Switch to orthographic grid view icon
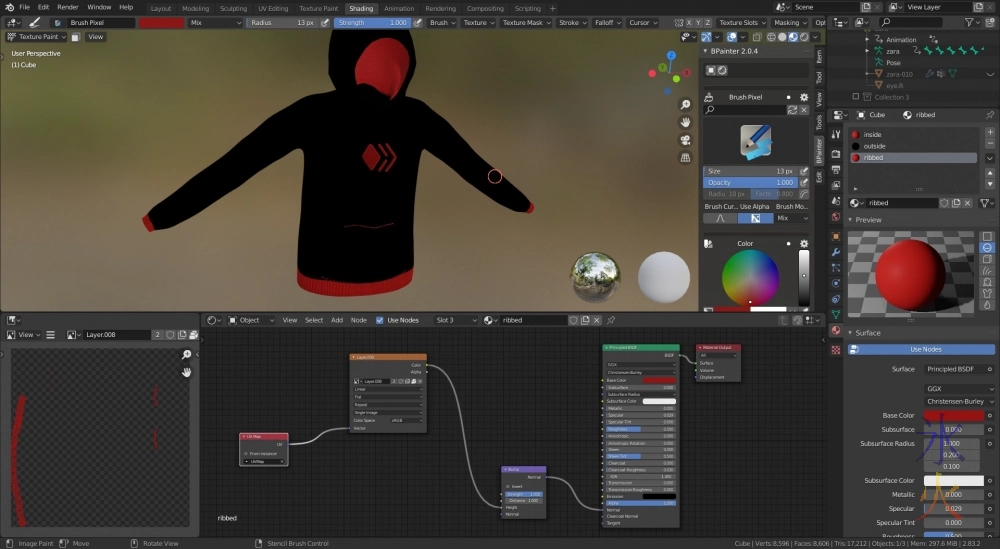This screenshot has width=1000, height=549. (x=685, y=157)
